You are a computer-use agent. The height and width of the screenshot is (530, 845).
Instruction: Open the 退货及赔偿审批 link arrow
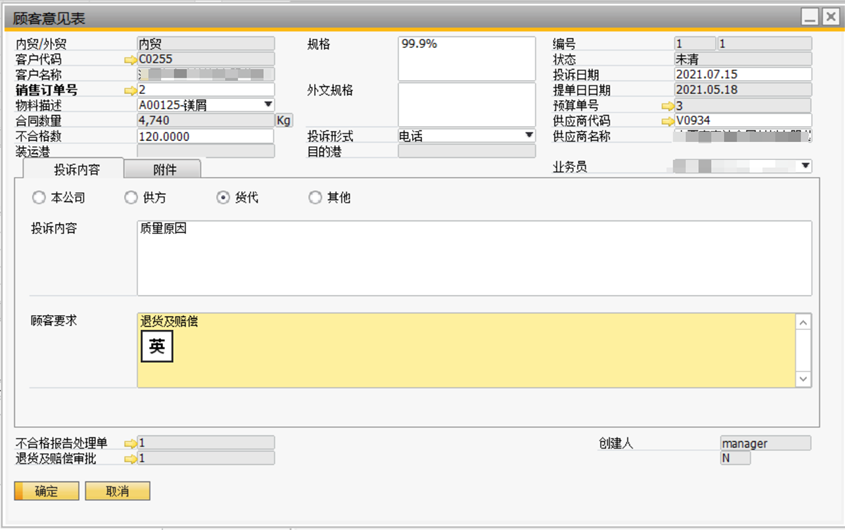130,459
